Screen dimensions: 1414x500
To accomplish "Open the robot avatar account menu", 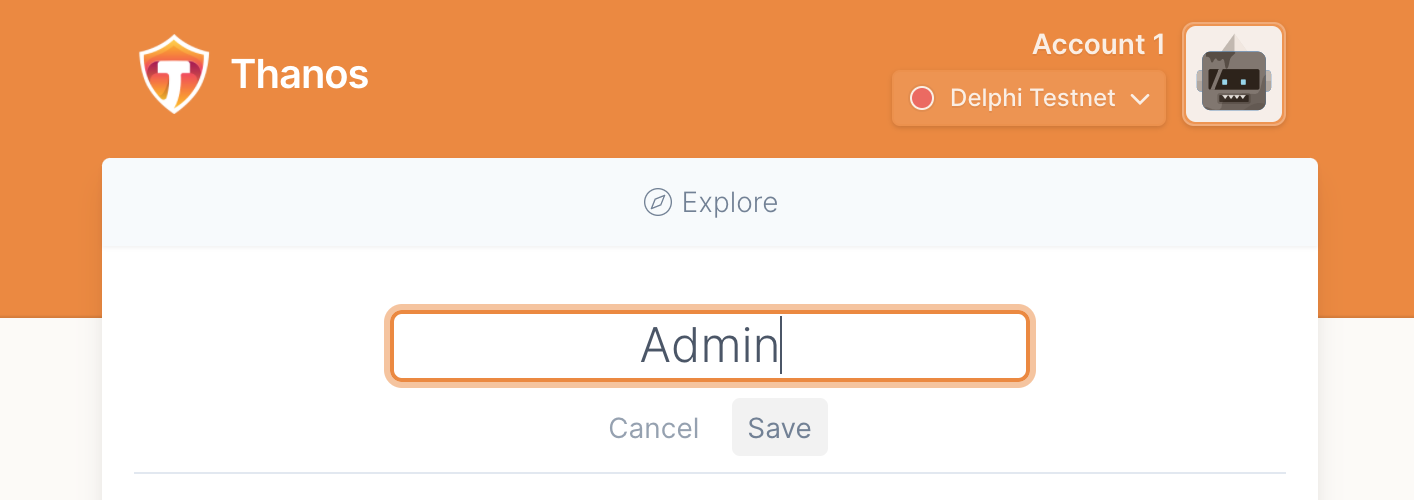I will (1234, 75).
